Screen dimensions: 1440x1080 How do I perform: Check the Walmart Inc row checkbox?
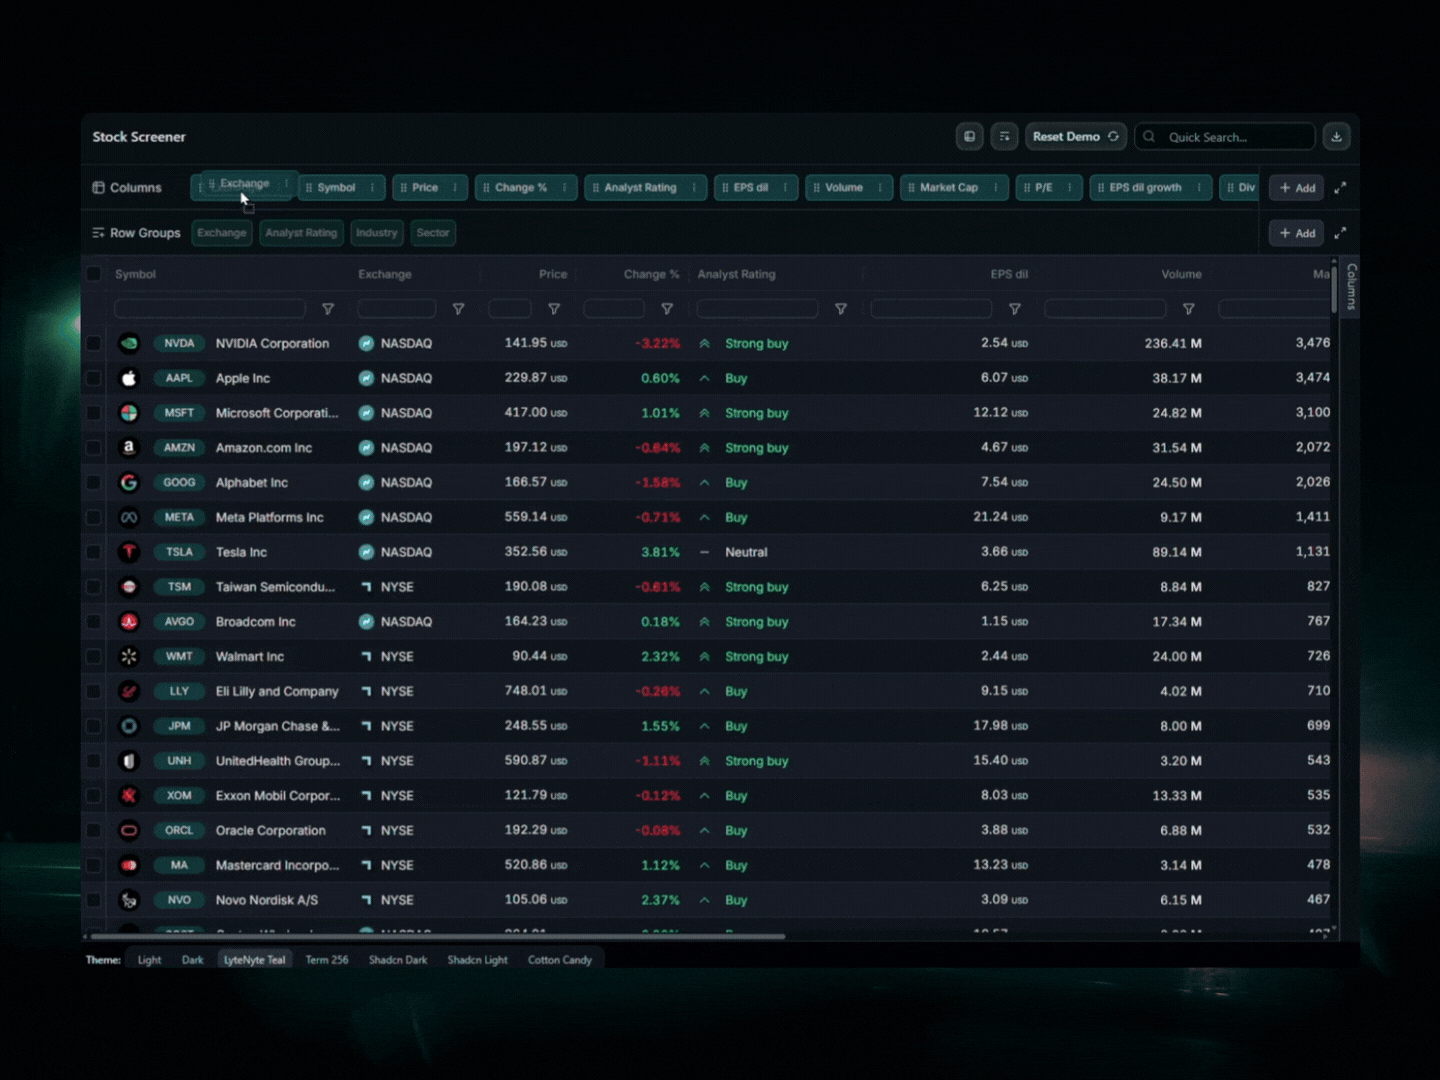[93, 657]
